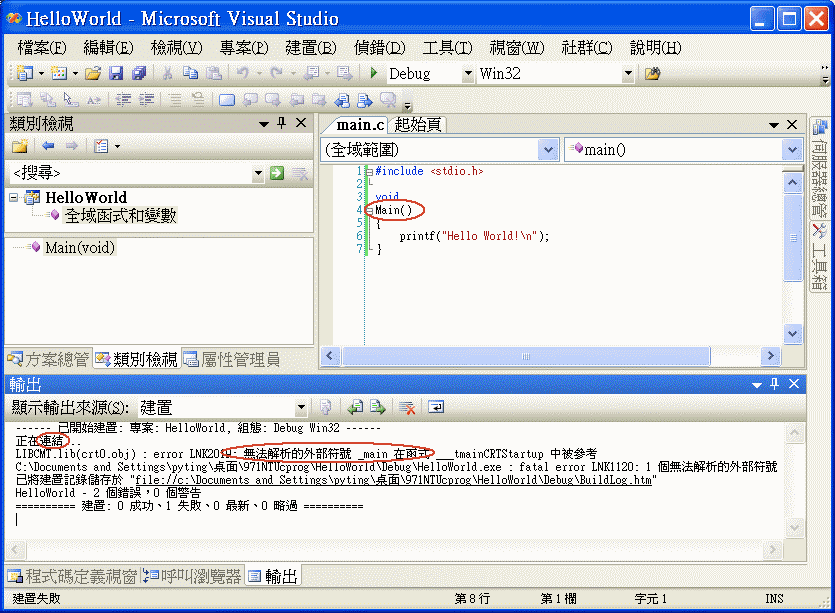Click the editor horizontal scrollbar thumb
835x613 pixels.
(526, 356)
